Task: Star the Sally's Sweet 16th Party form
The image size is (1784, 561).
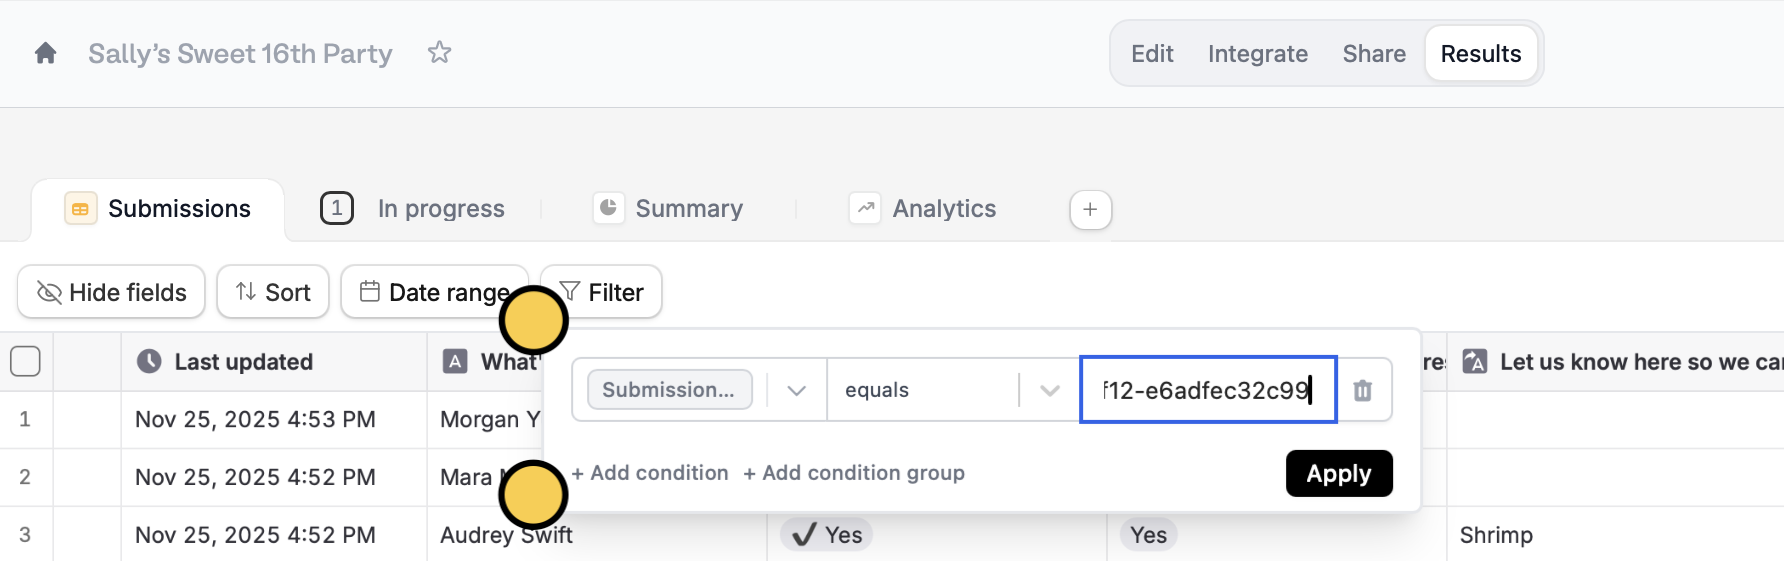Action: (439, 53)
